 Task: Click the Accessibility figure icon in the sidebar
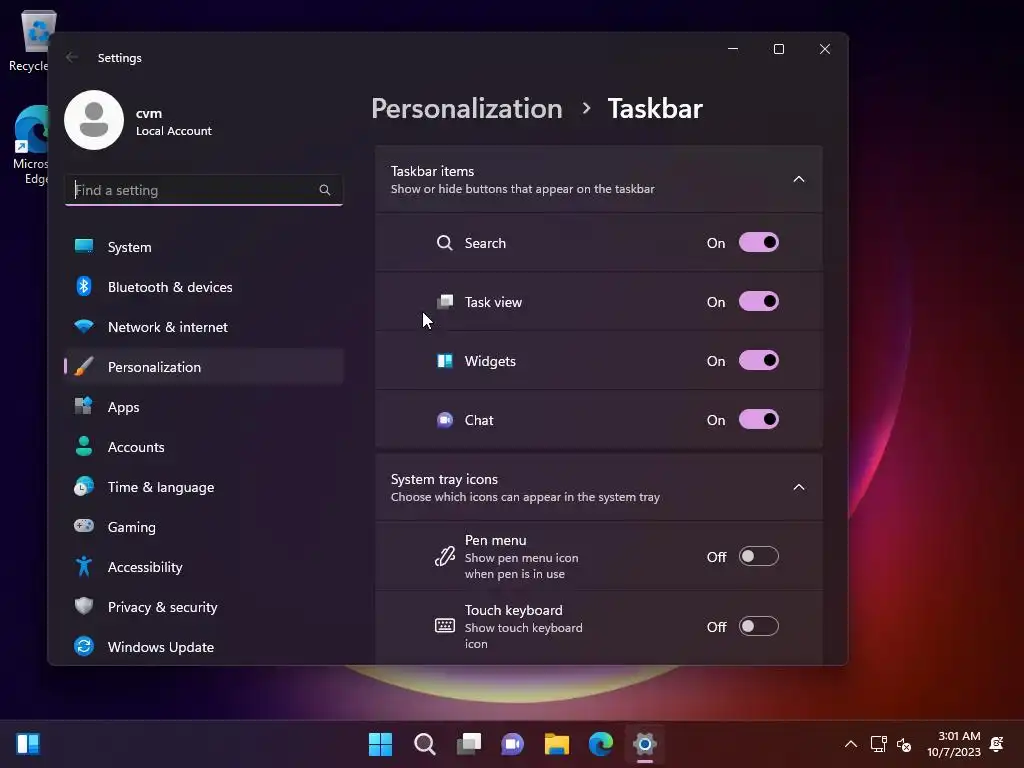(x=84, y=566)
